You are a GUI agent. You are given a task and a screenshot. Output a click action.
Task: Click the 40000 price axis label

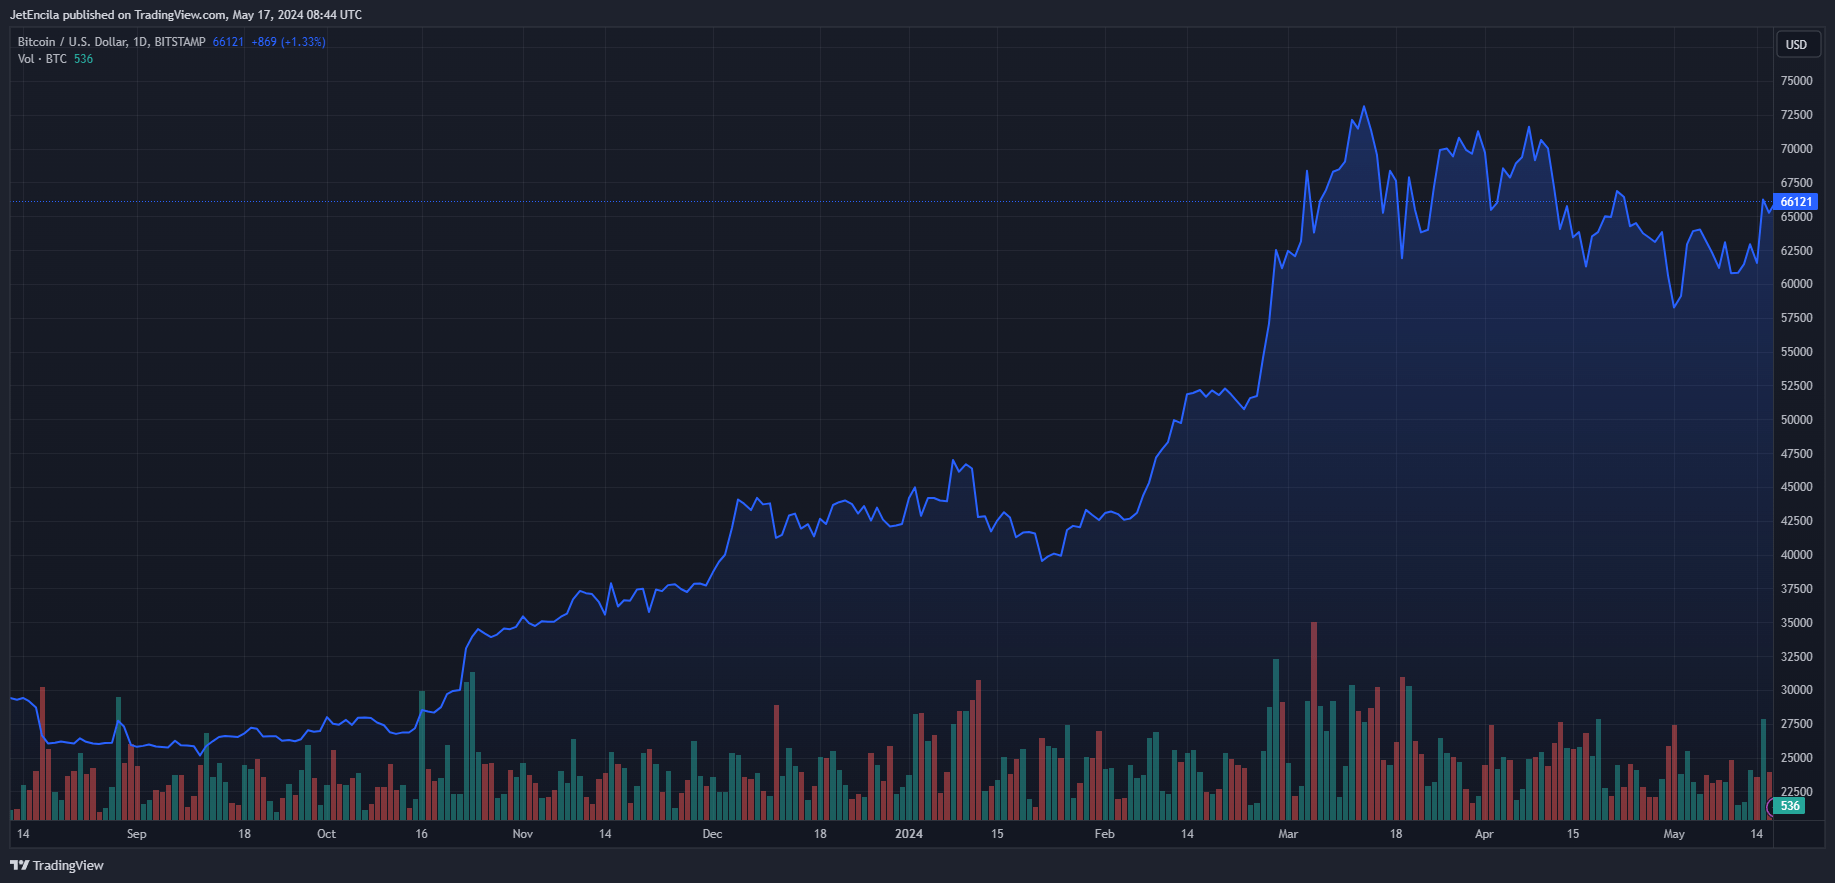[x=1796, y=555]
